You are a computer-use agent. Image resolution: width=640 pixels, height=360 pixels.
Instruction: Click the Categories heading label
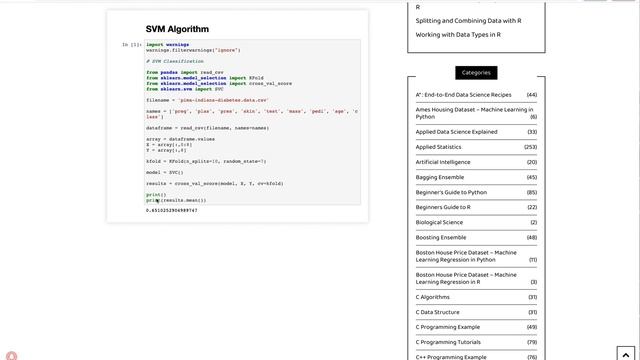pyautogui.click(x=476, y=73)
